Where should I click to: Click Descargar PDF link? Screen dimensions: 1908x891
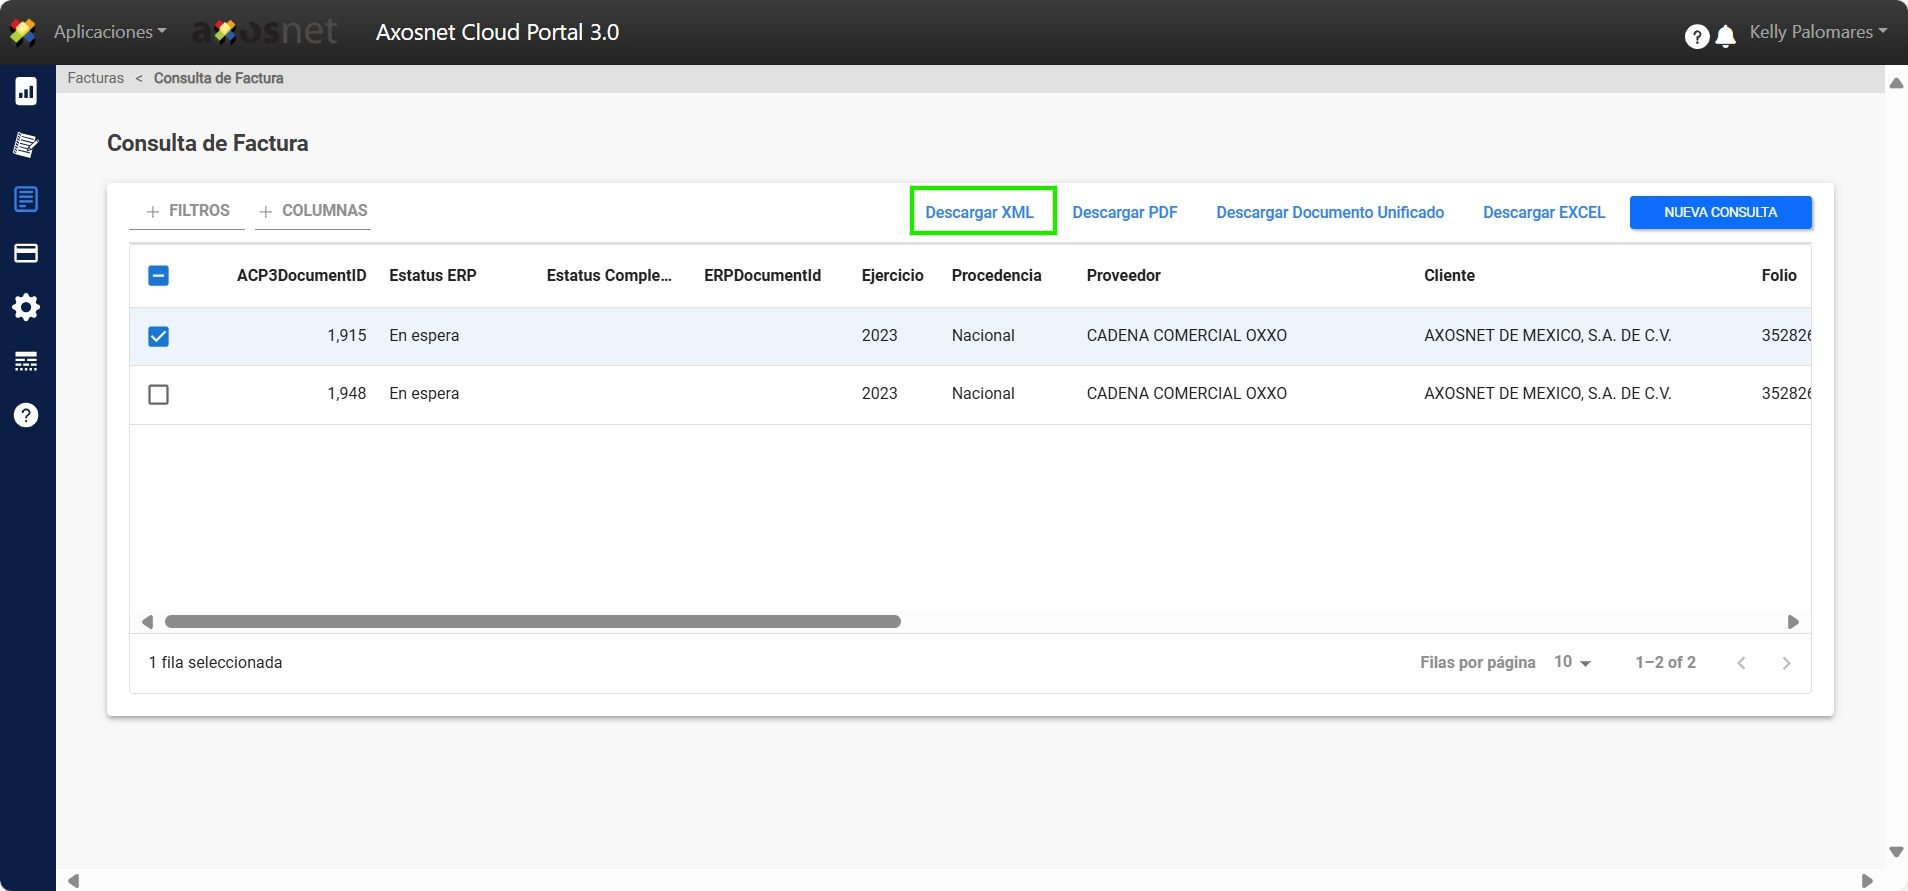(x=1124, y=212)
